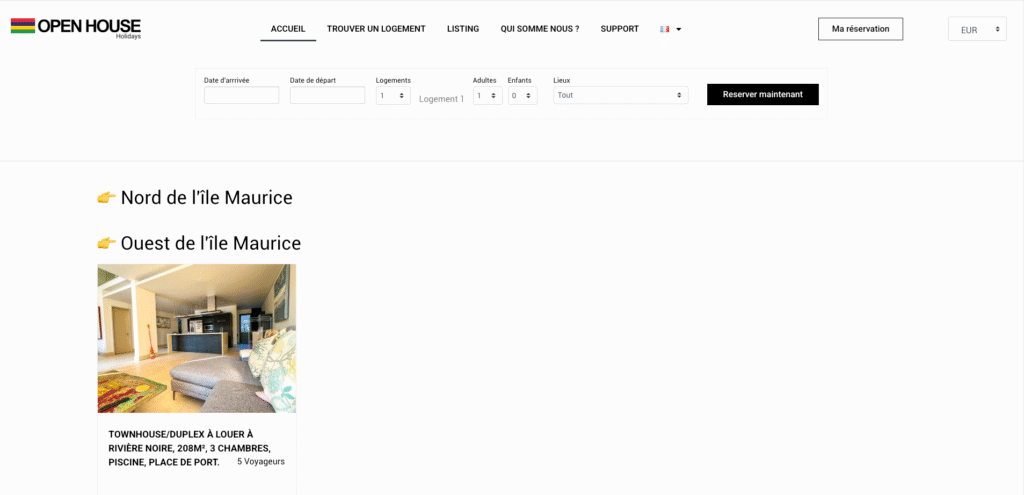Screen dimensions: 1024x495
Task: Open the ACCUEIL menu item
Action: (x=288, y=29)
